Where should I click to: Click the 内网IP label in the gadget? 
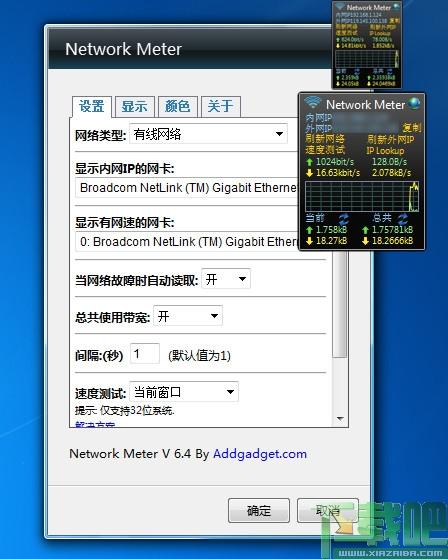pos(319,118)
